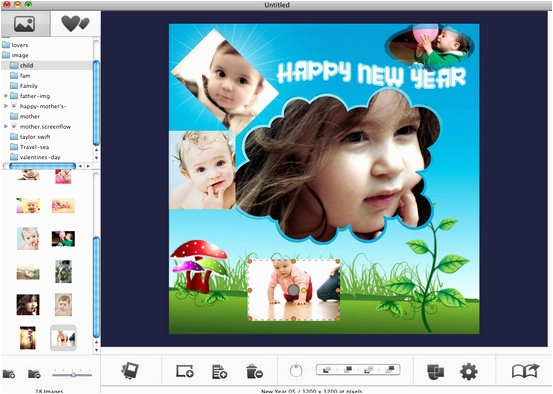Click the random photo layout icon
553x394 pixels.
[130, 371]
